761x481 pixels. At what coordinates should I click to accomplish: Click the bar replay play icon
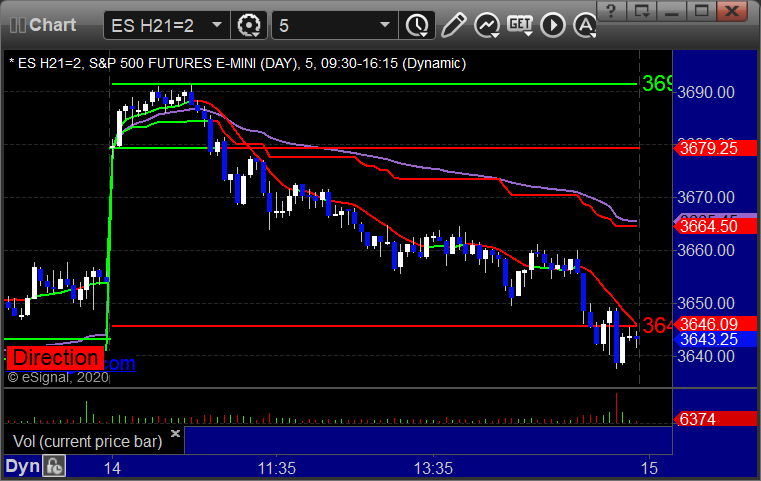click(553, 25)
